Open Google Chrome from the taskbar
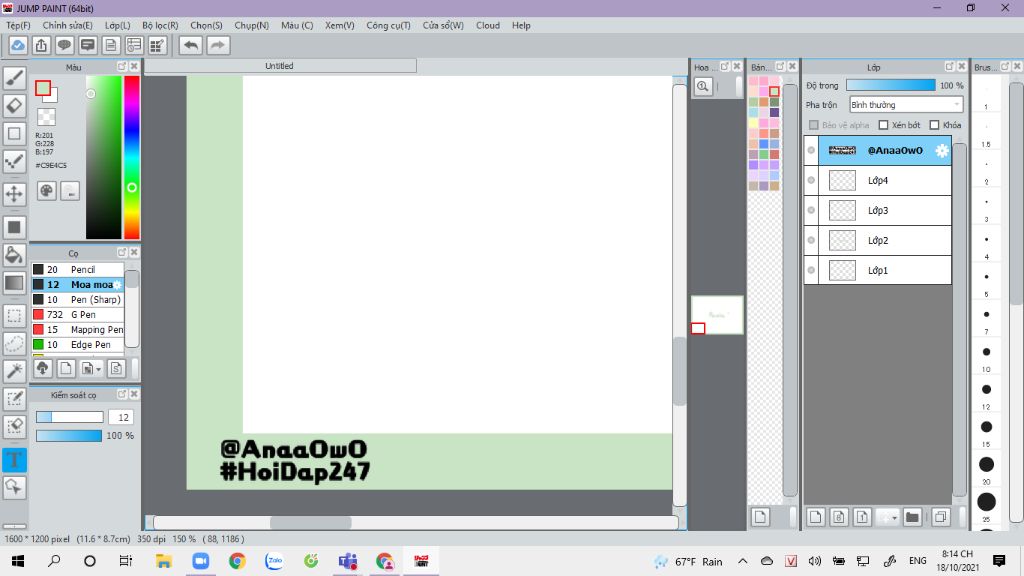Image resolution: width=1024 pixels, height=576 pixels. pos(237,561)
